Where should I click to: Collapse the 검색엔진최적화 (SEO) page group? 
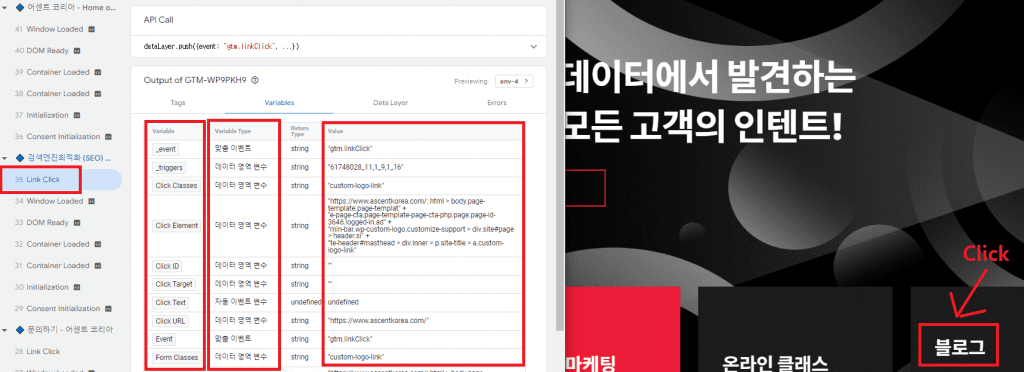click(5, 158)
